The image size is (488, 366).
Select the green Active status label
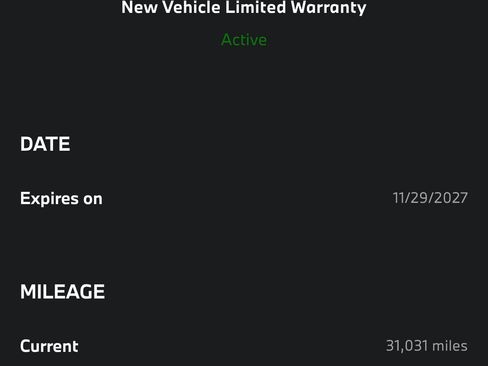tap(244, 40)
